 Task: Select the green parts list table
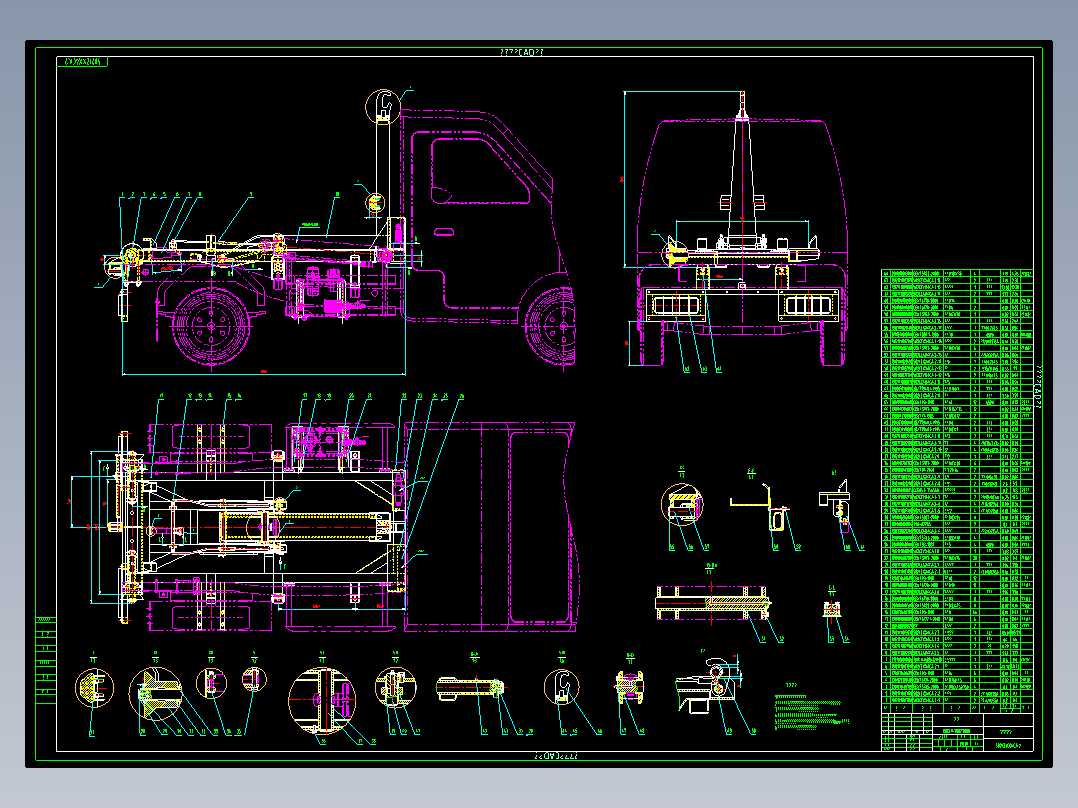pos(957,491)
